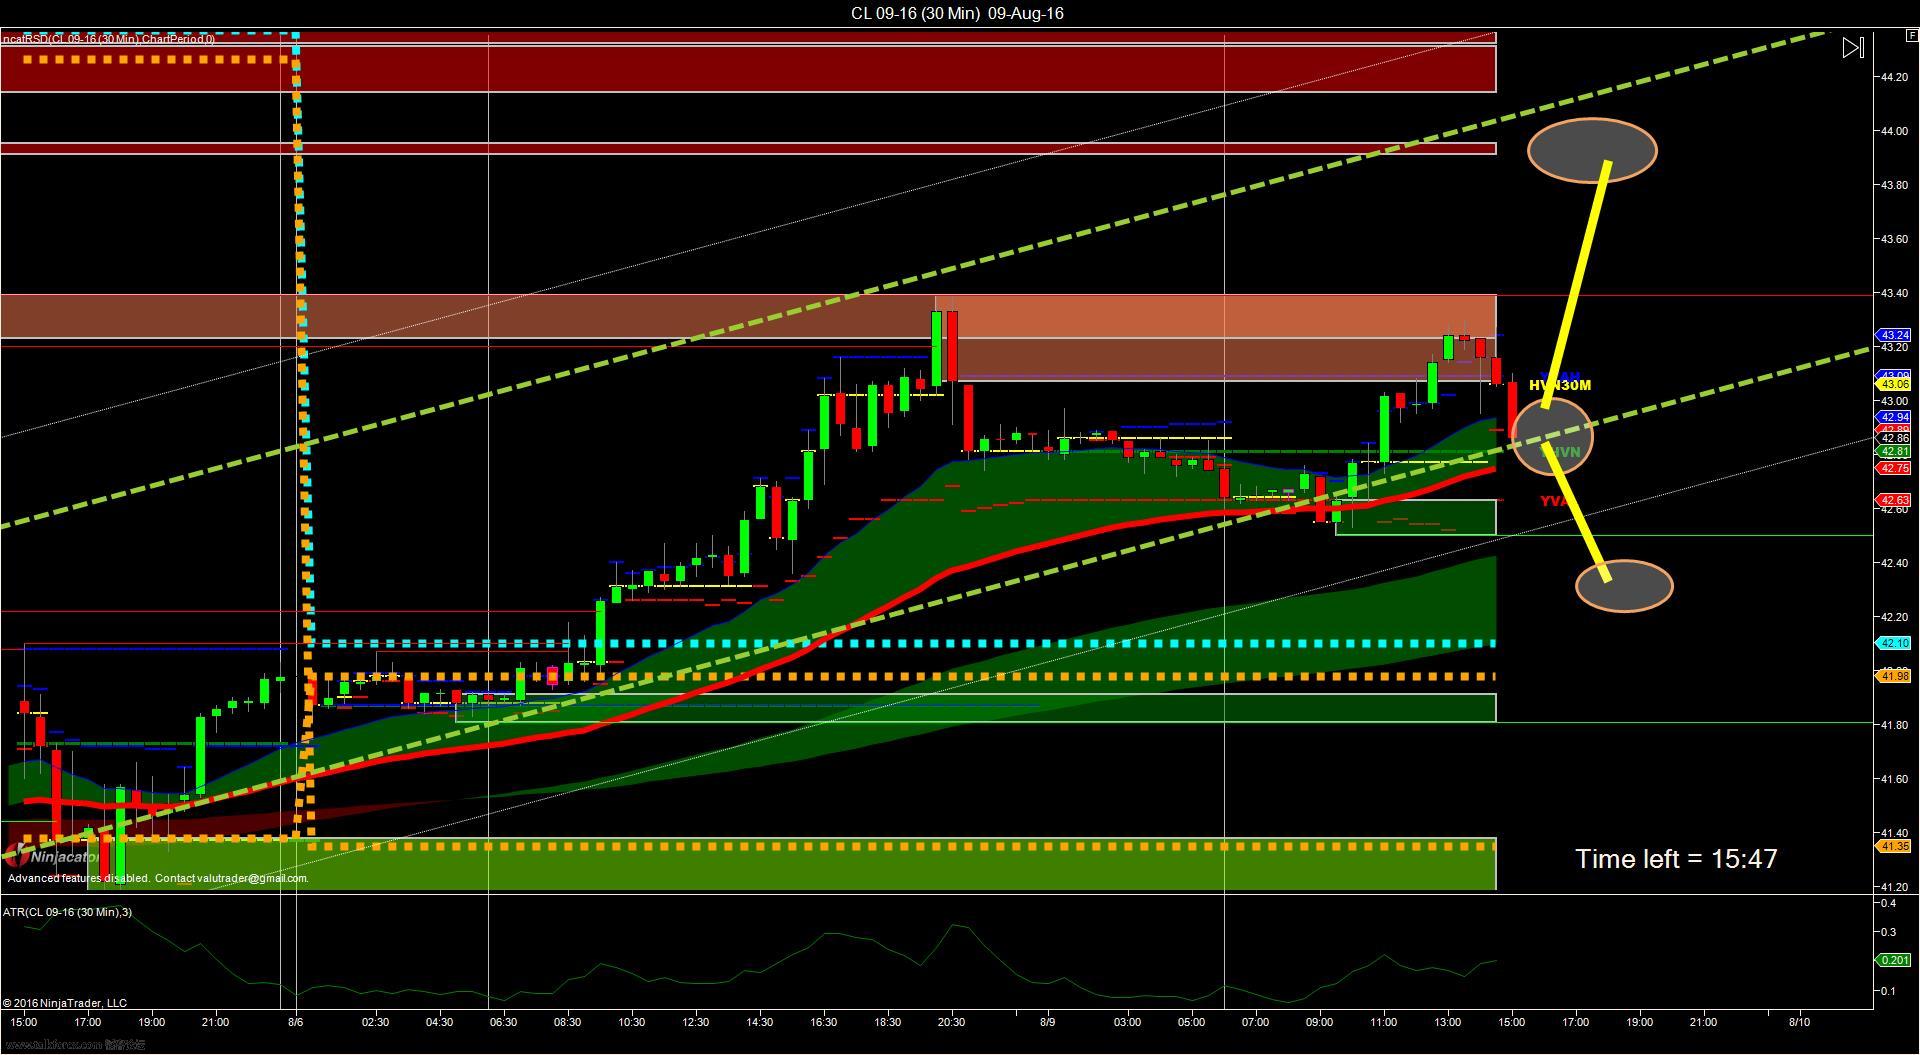Click the 42.20 price axis label
The width and height of the screenshot is (1920, 1055).
(1893, 617)
